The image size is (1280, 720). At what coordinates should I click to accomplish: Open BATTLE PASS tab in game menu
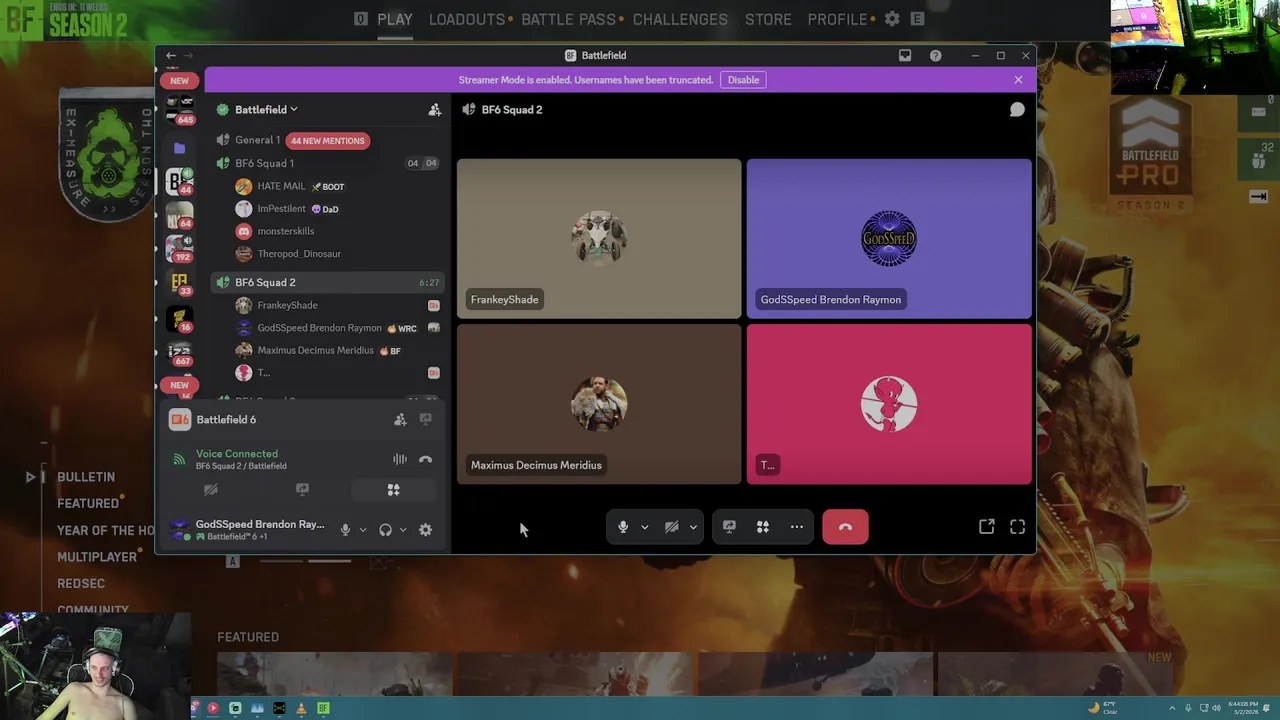click(x=568, y=19)
